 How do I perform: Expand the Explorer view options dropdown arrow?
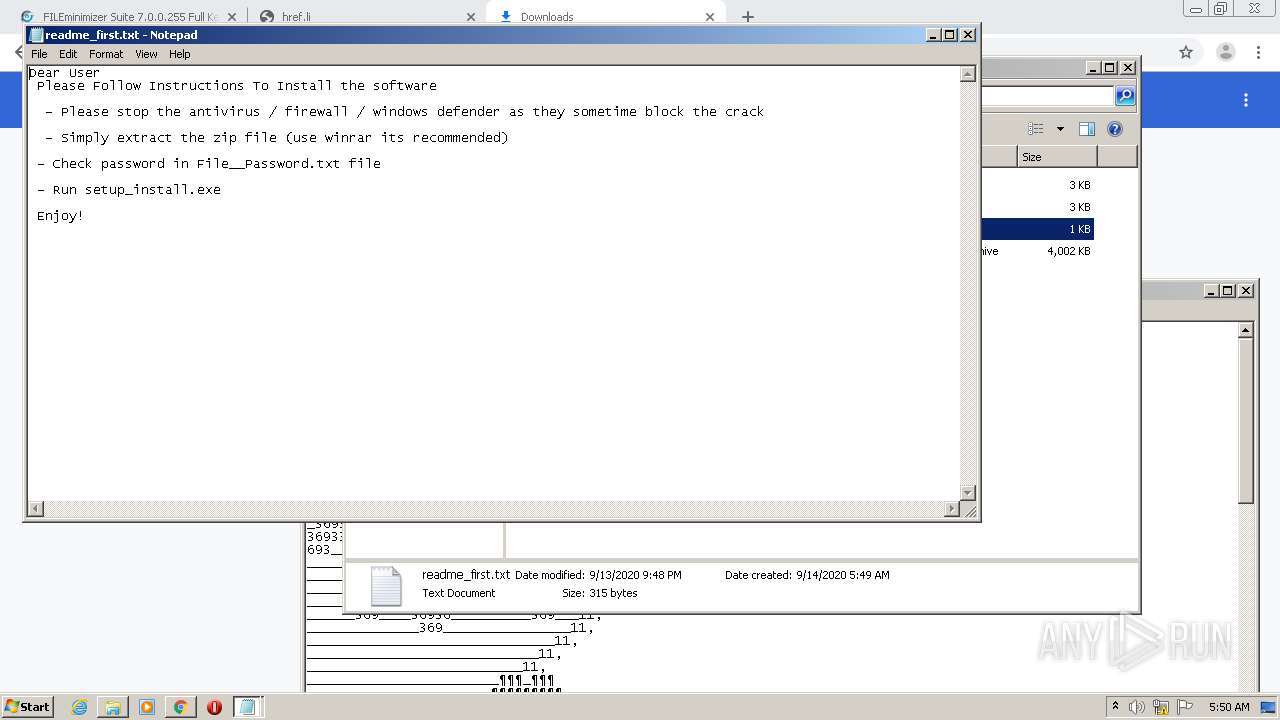pyautogui.click(x=1059, y=129)
